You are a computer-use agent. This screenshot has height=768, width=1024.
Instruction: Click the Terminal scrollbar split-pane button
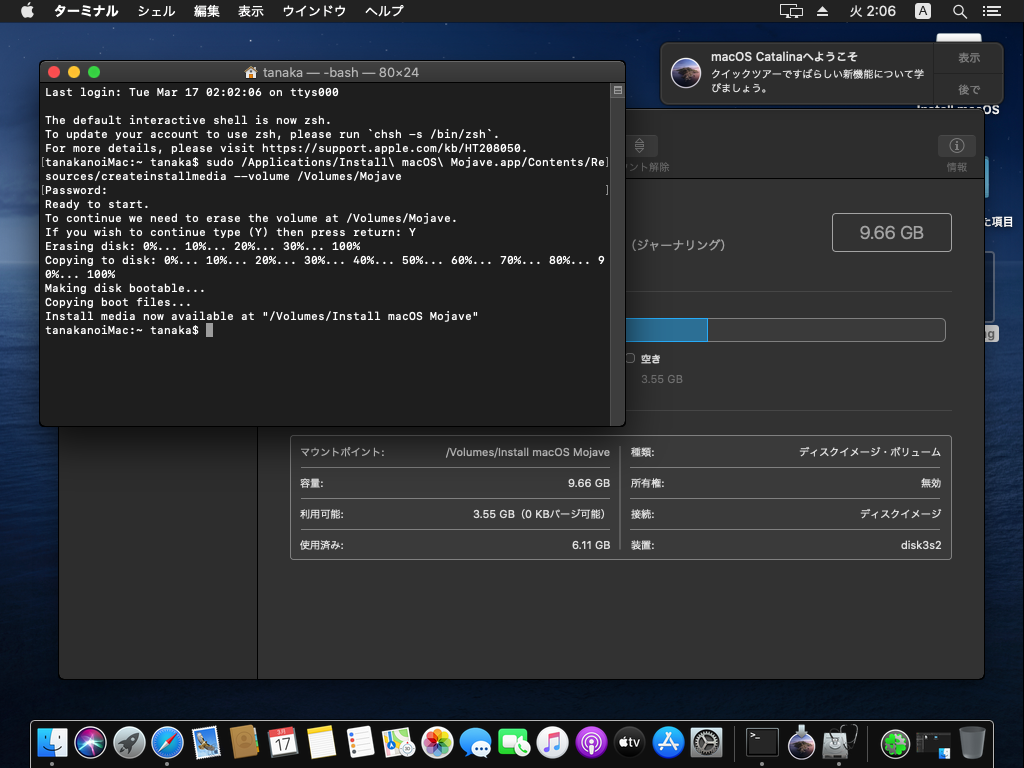(617, 91)
